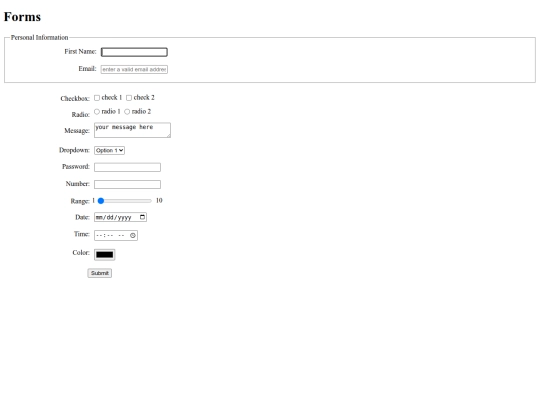Screen dimensions: 540x405
Task: Tick the check 2 checkbox
Action: click(129, 98)
